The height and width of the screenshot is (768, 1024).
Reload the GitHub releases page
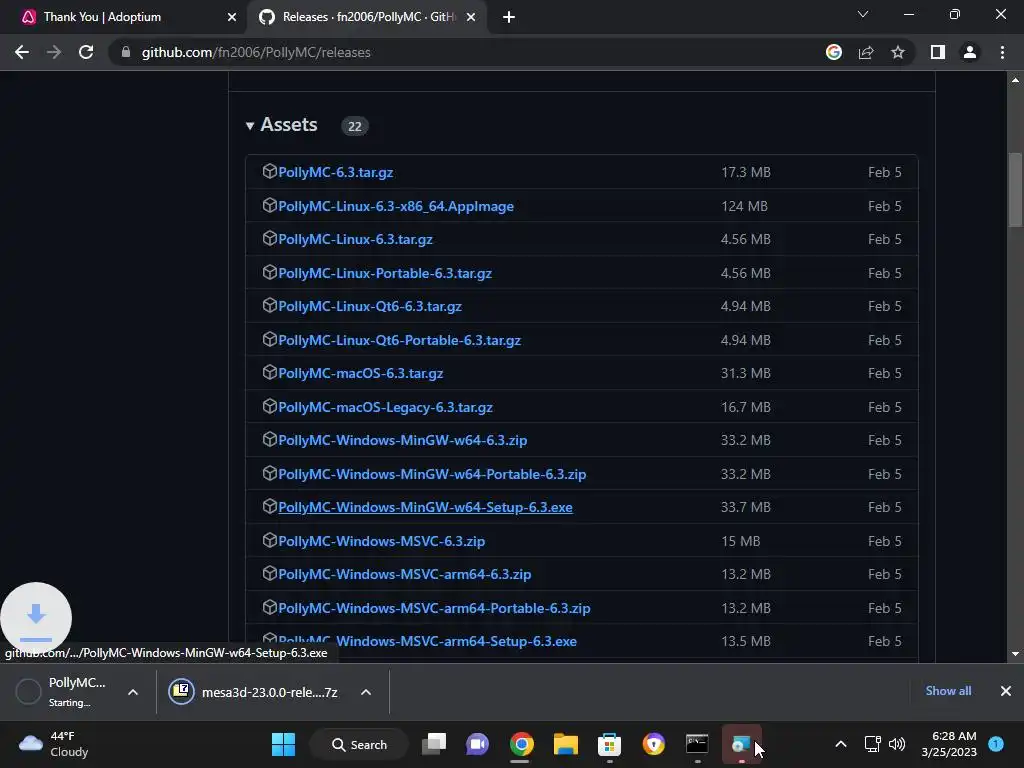(x=86, y=52)
